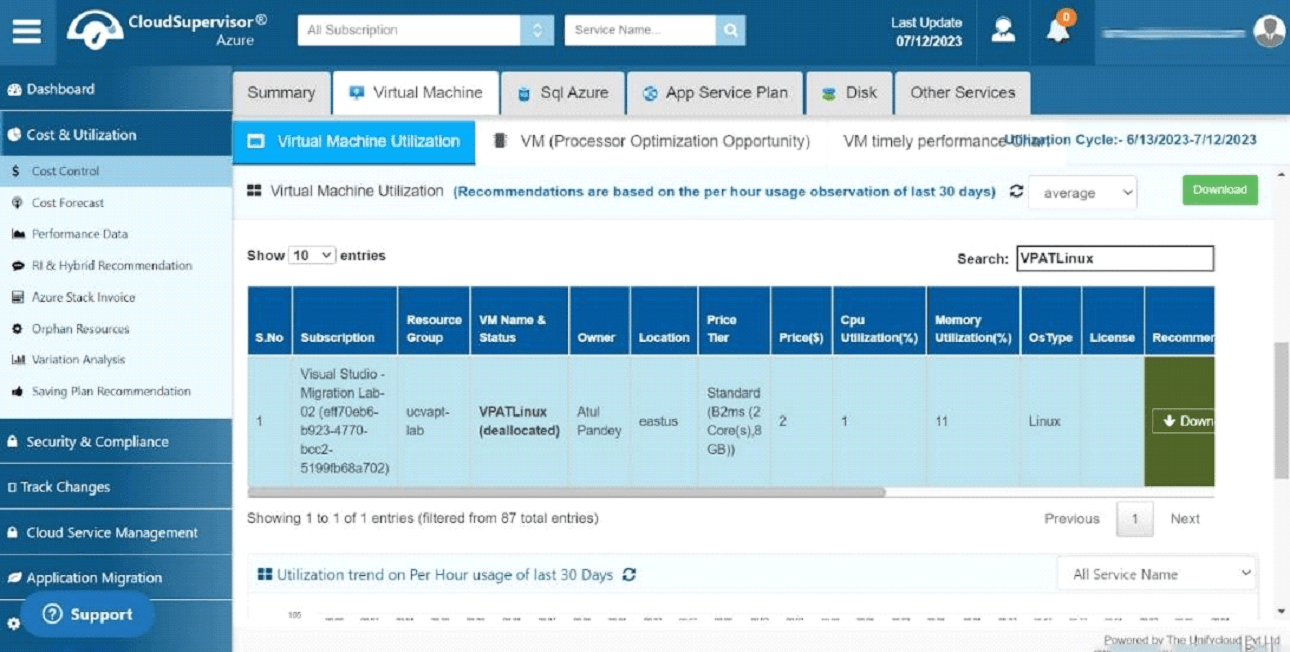
Task: Switch to the Sql Azure tab
Action: tap(563, 93)
